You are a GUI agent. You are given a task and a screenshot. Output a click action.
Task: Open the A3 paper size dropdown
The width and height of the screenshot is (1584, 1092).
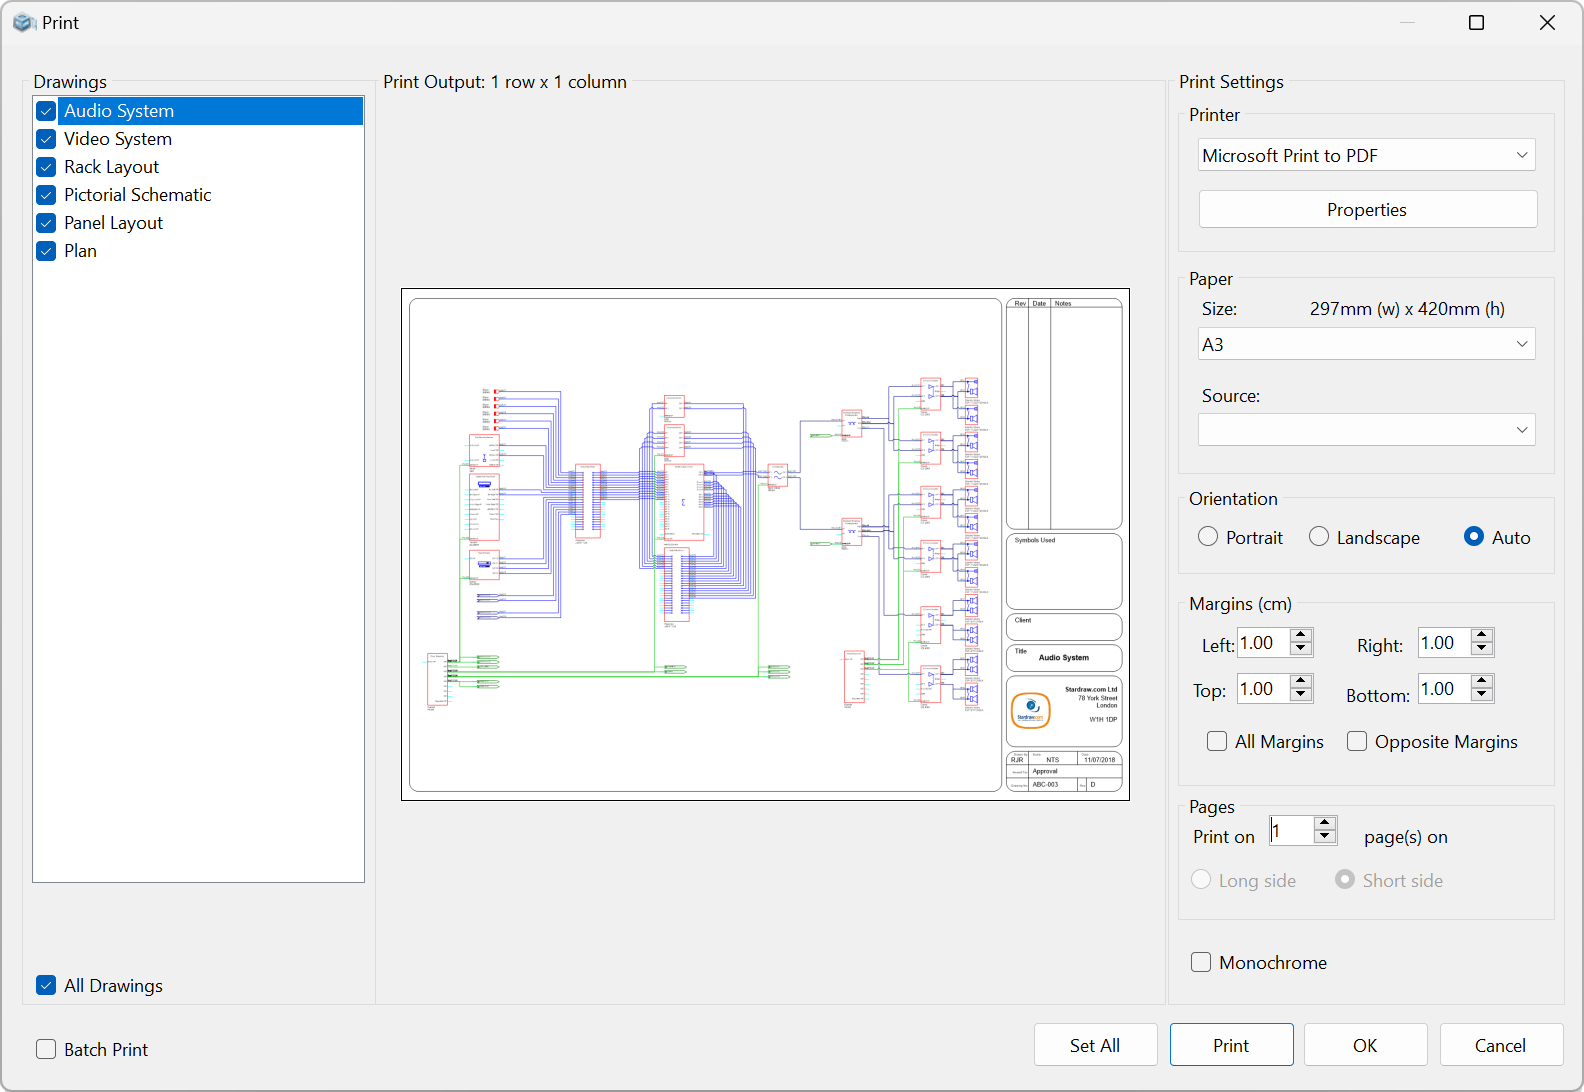(1367, 344)
